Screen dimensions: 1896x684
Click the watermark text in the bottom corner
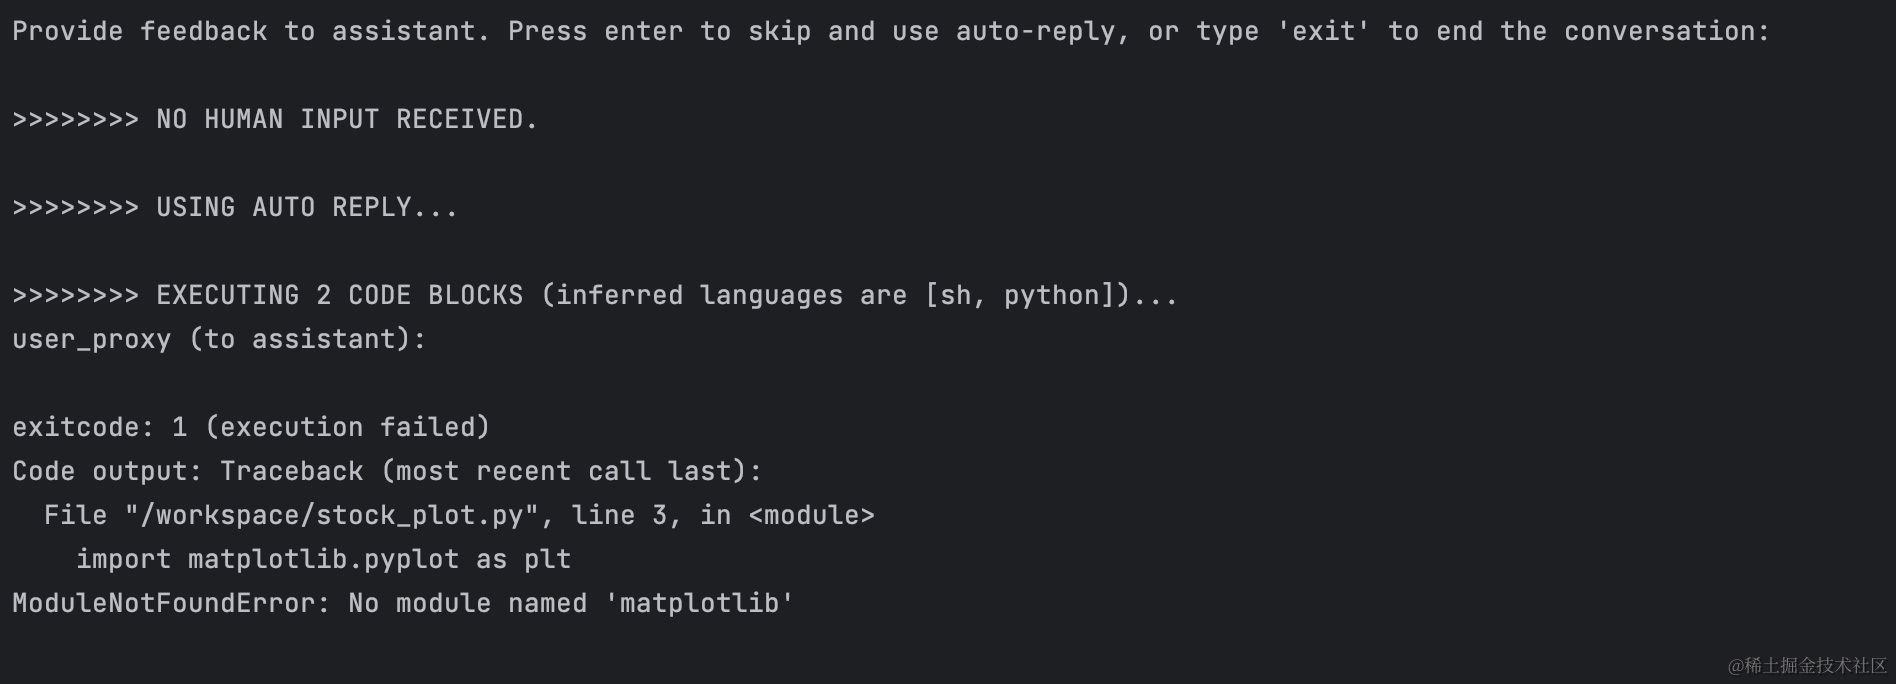click(1807, 665)
